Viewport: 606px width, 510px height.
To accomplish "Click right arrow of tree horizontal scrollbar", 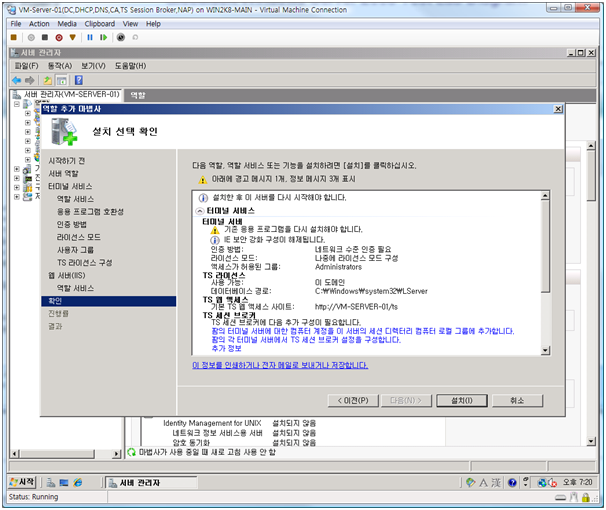I will click(116, 454).
